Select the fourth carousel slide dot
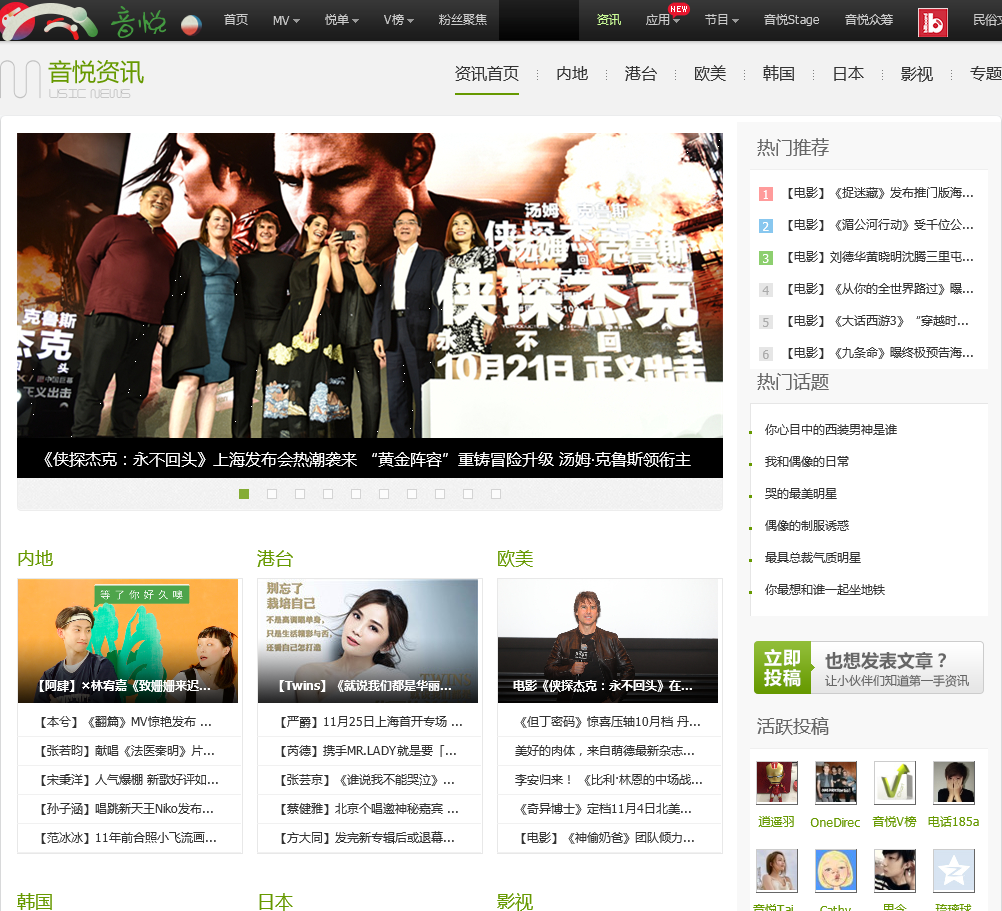Viewport: 1002px width, 911px height. 328,494
